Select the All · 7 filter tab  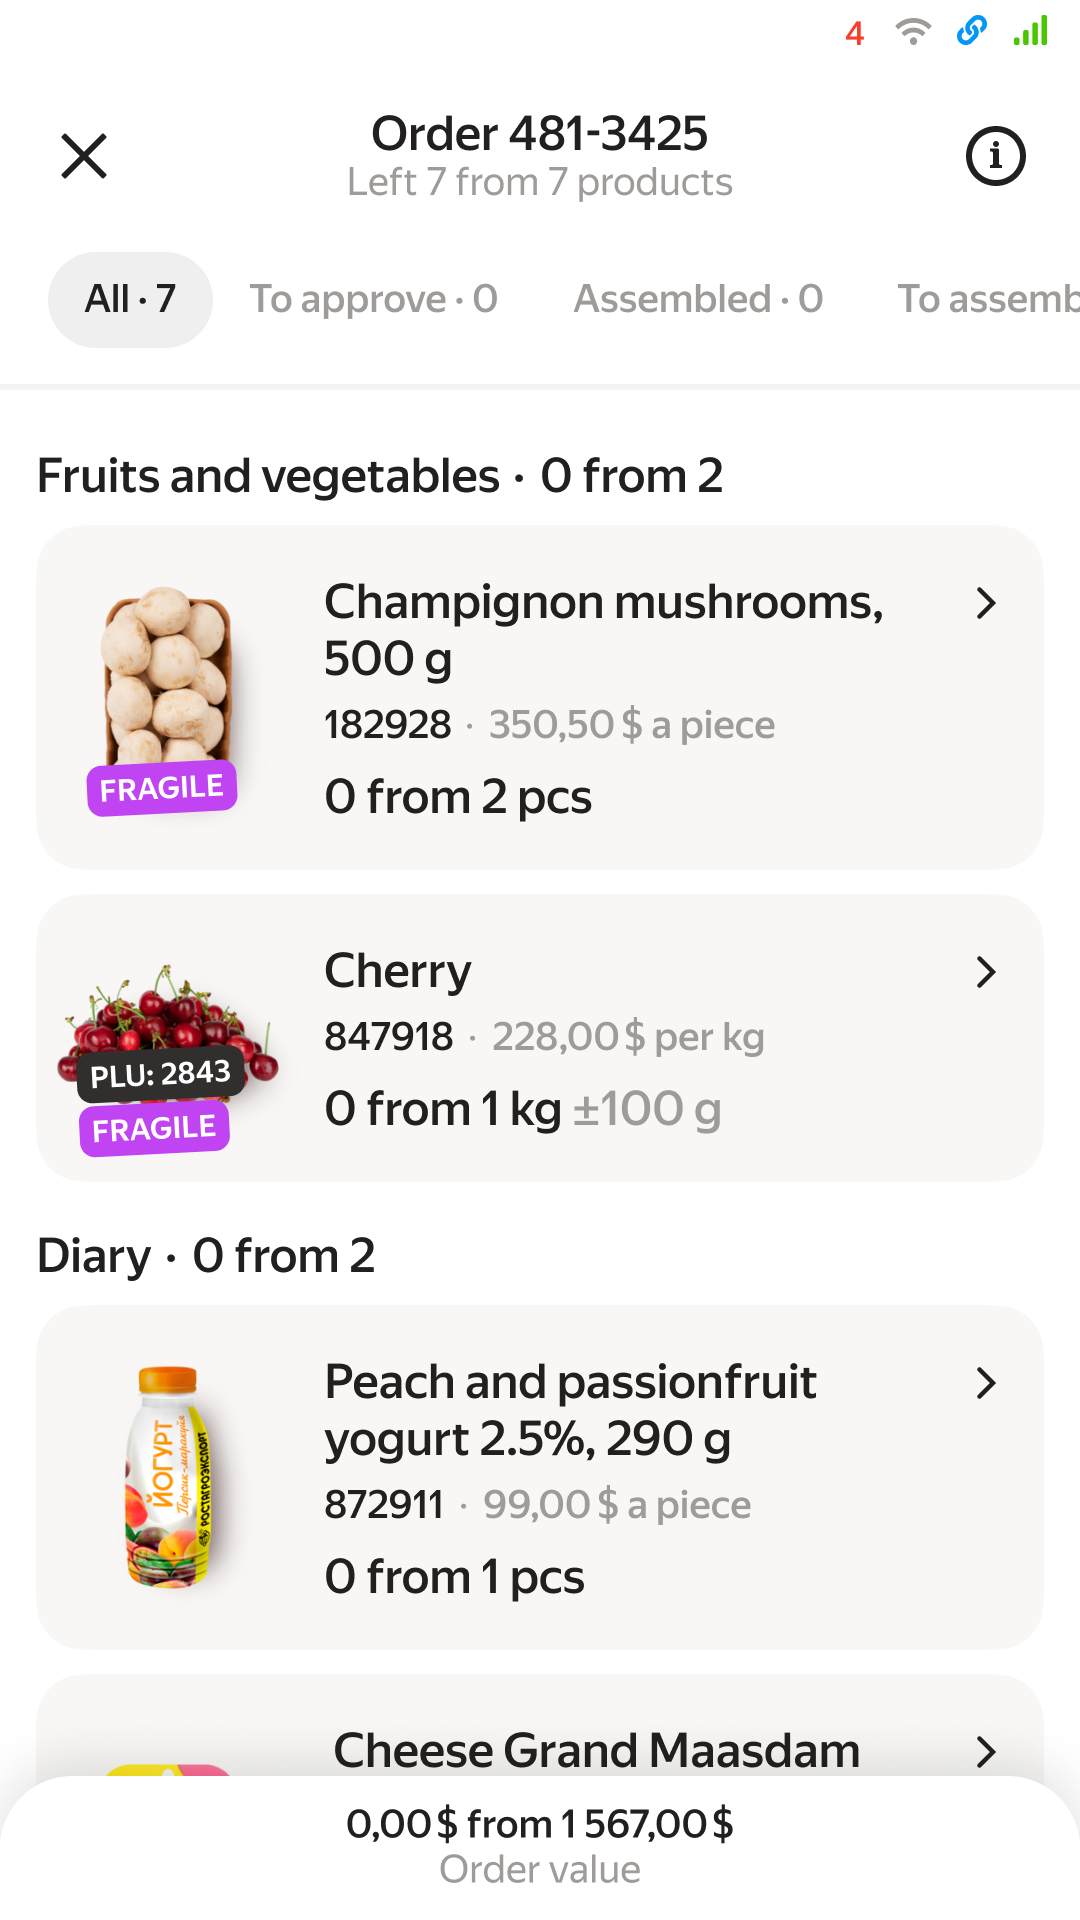[130, 299]
